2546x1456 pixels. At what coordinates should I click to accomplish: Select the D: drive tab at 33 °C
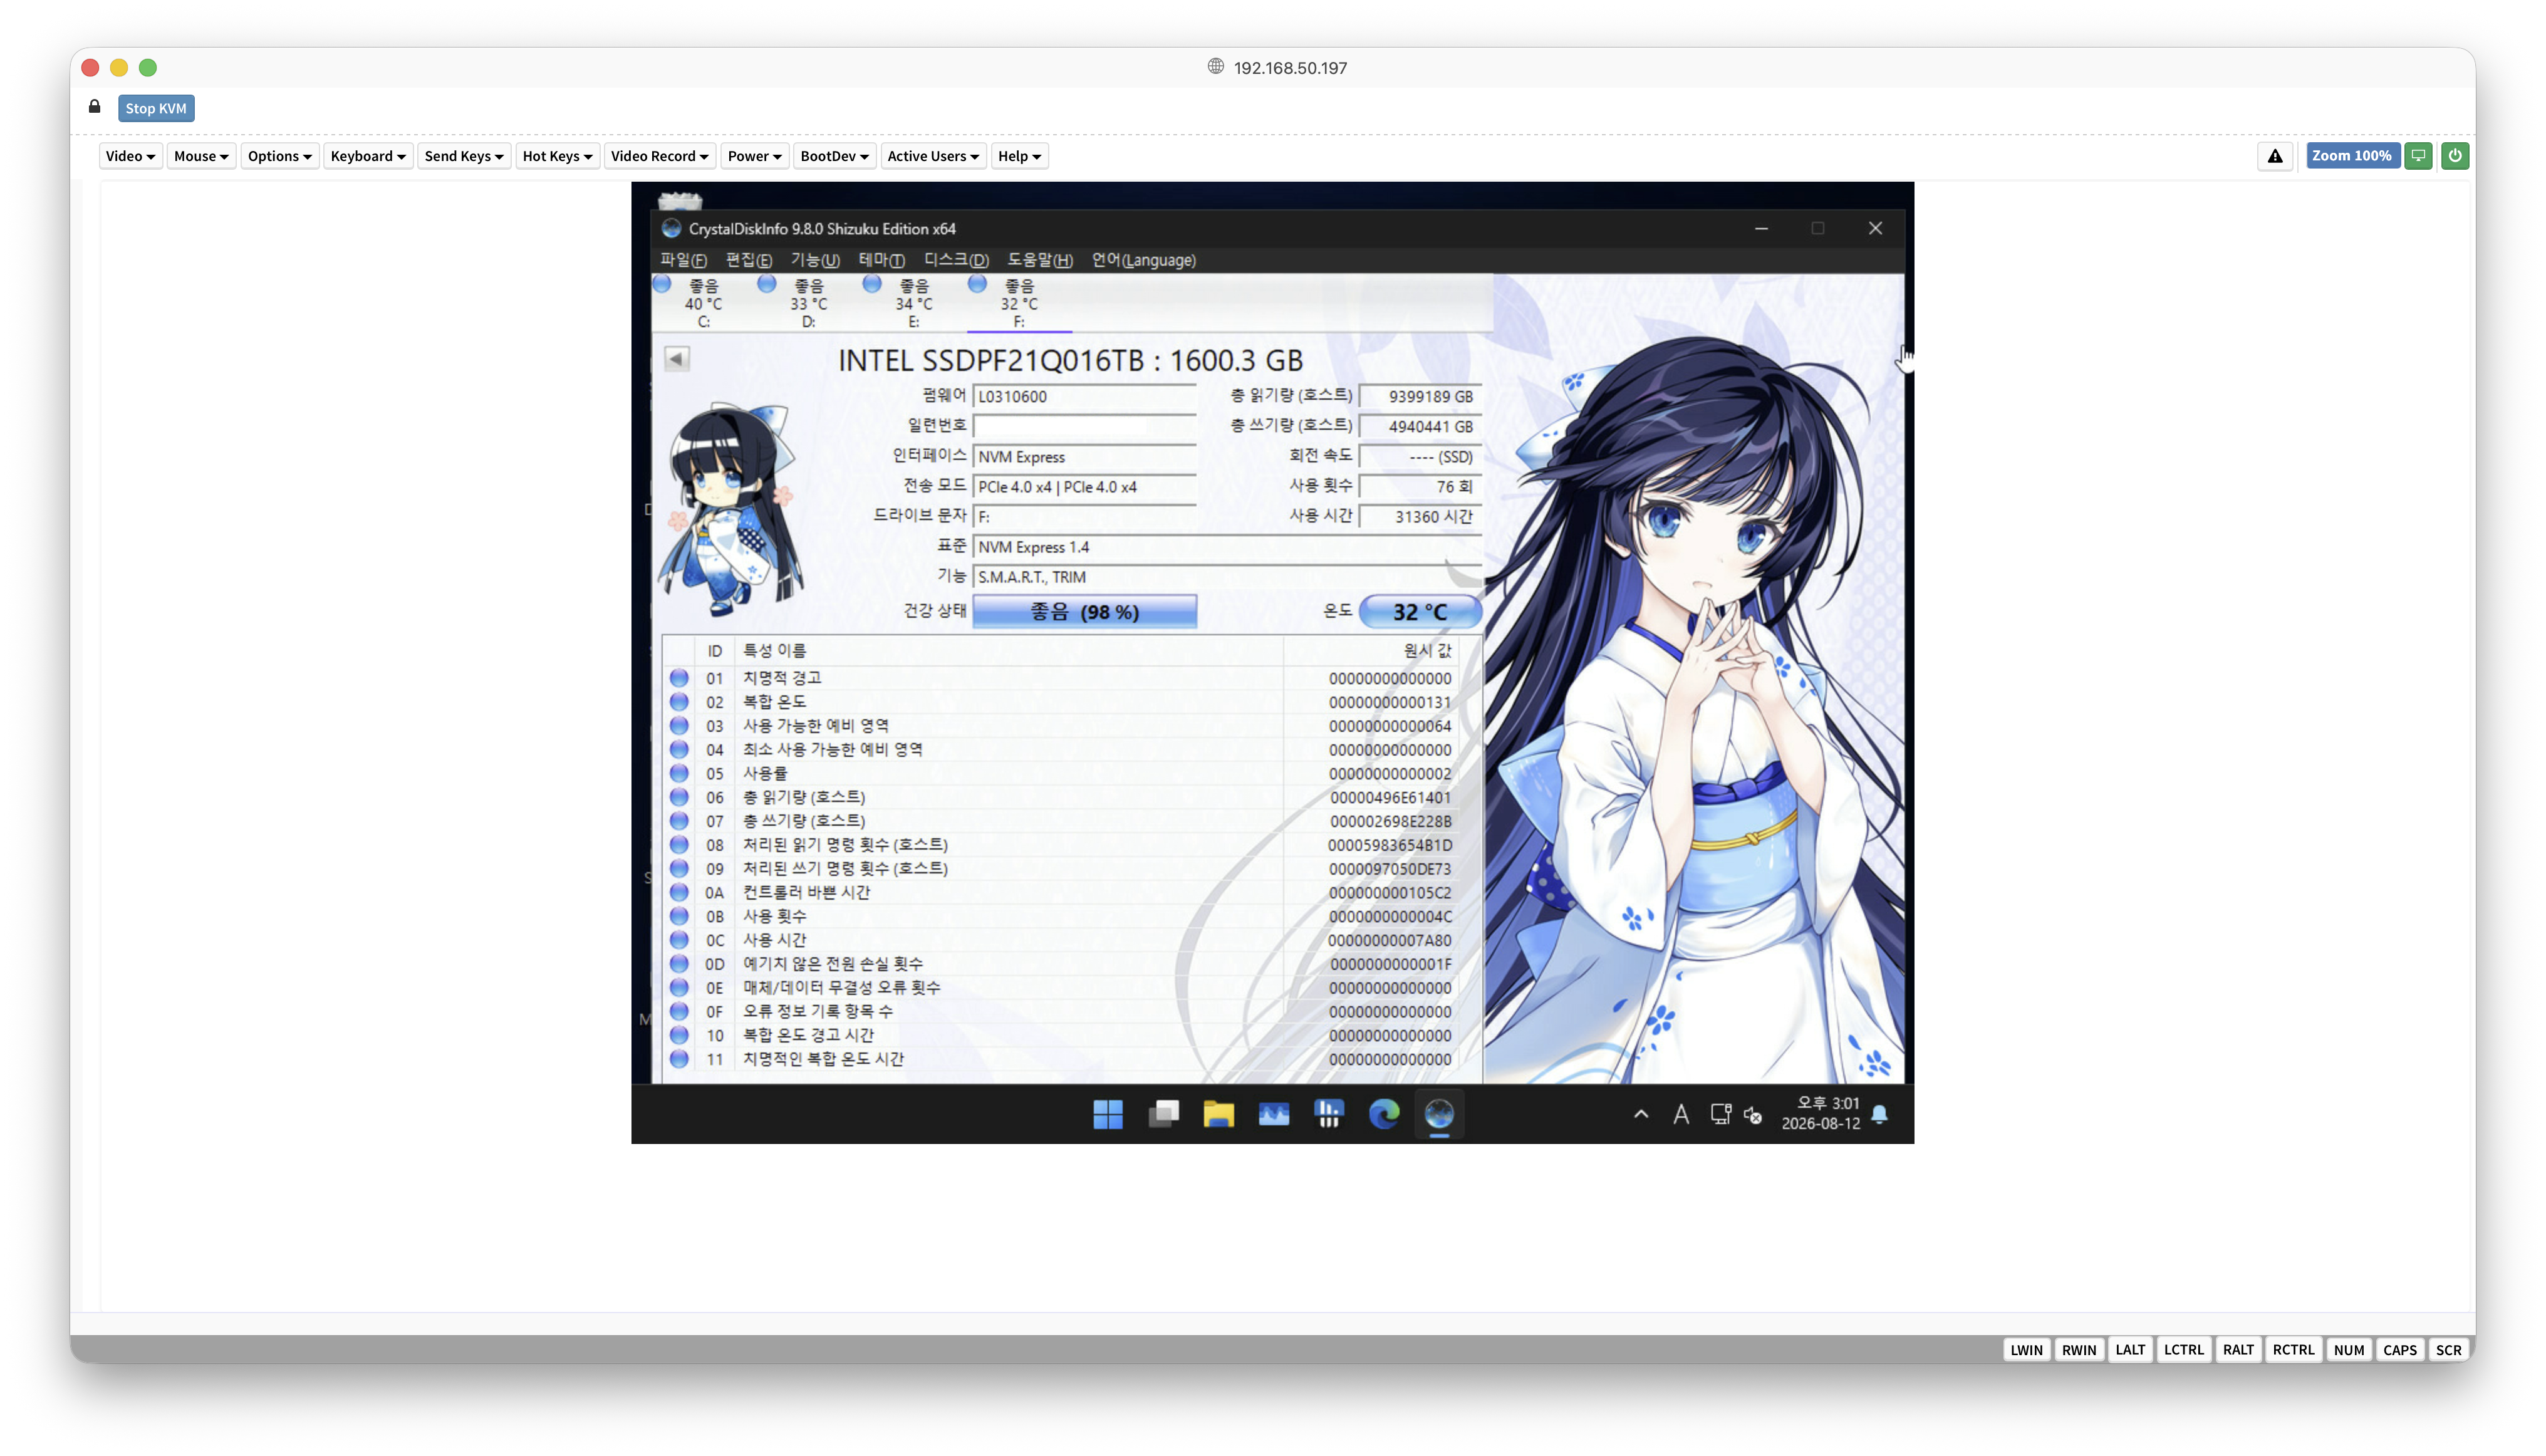pyautogui.click(x=808, y=303)
